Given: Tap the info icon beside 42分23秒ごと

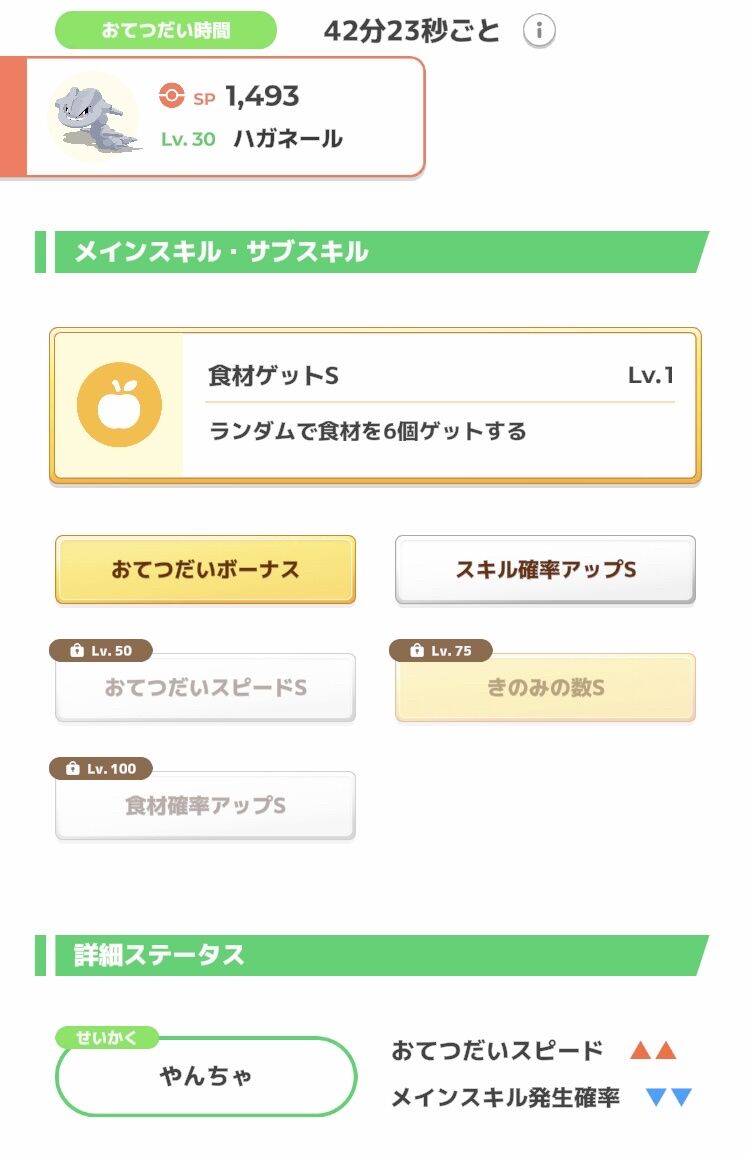Looking at the screenshot, I should coord(539,31).
